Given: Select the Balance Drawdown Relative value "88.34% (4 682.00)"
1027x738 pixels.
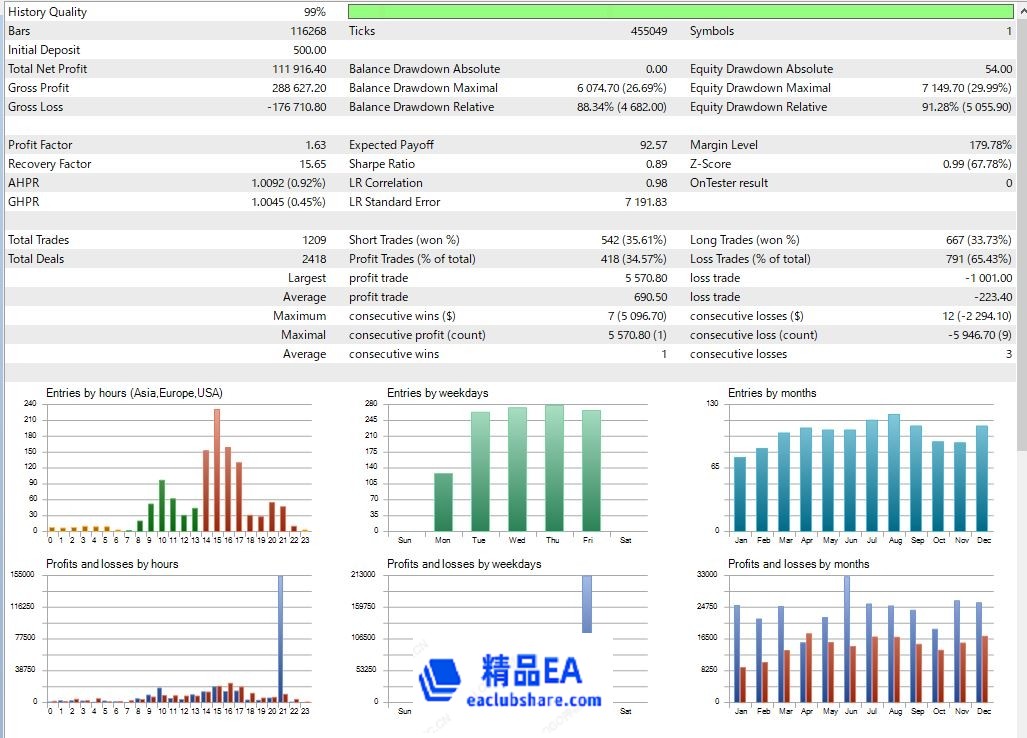Looking at the screenshot, I should click(622, 107).
